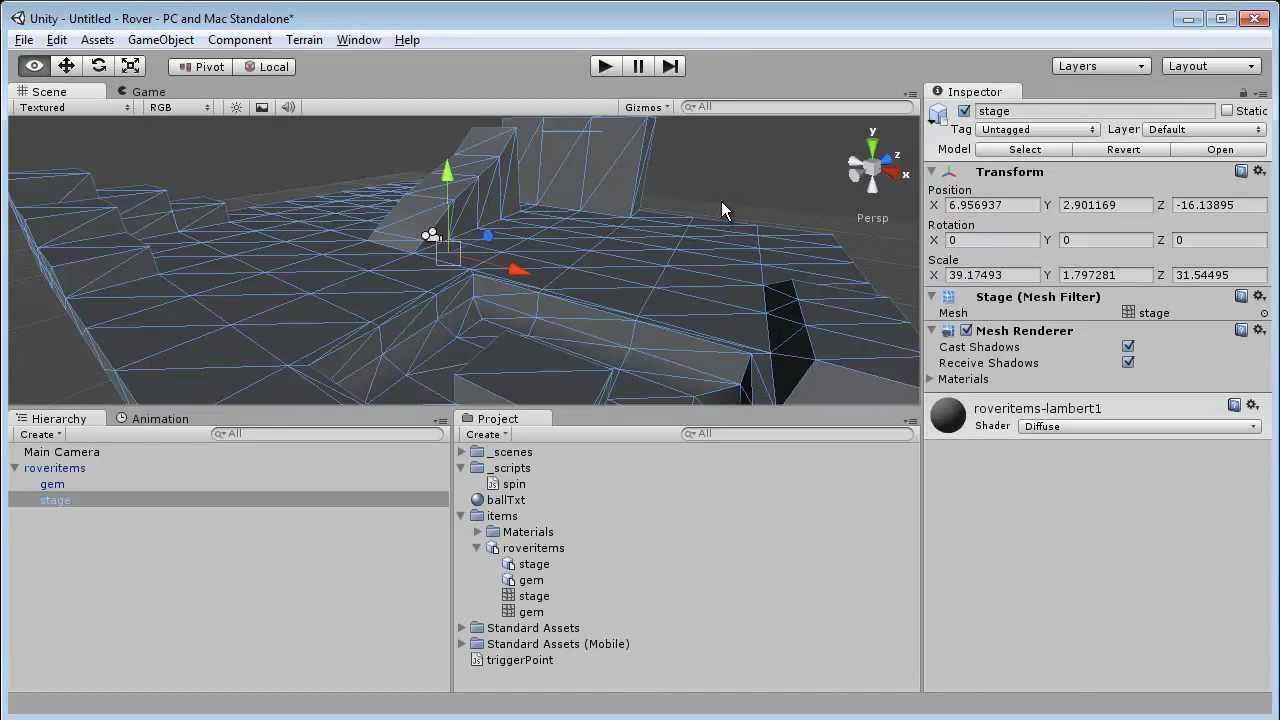This screenshot has height=720, width=1280.
Task: Select the Rotate tool
Action: [98, 66]
